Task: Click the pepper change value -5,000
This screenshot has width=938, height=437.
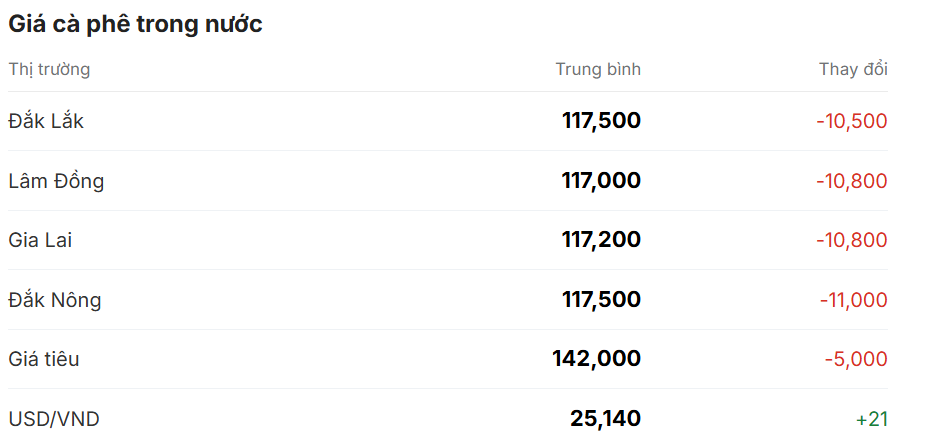Action: coord(856,359)
